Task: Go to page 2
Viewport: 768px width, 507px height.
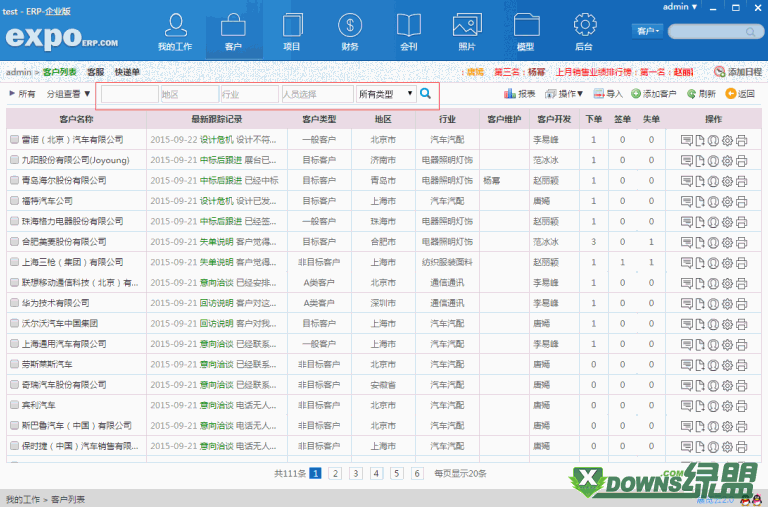Action: click(335, 474)
